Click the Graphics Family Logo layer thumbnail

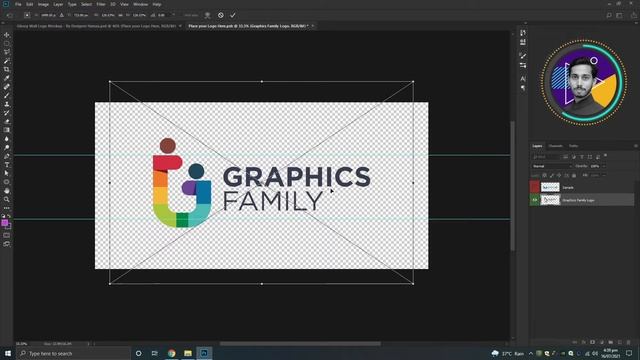click(550, 200)
